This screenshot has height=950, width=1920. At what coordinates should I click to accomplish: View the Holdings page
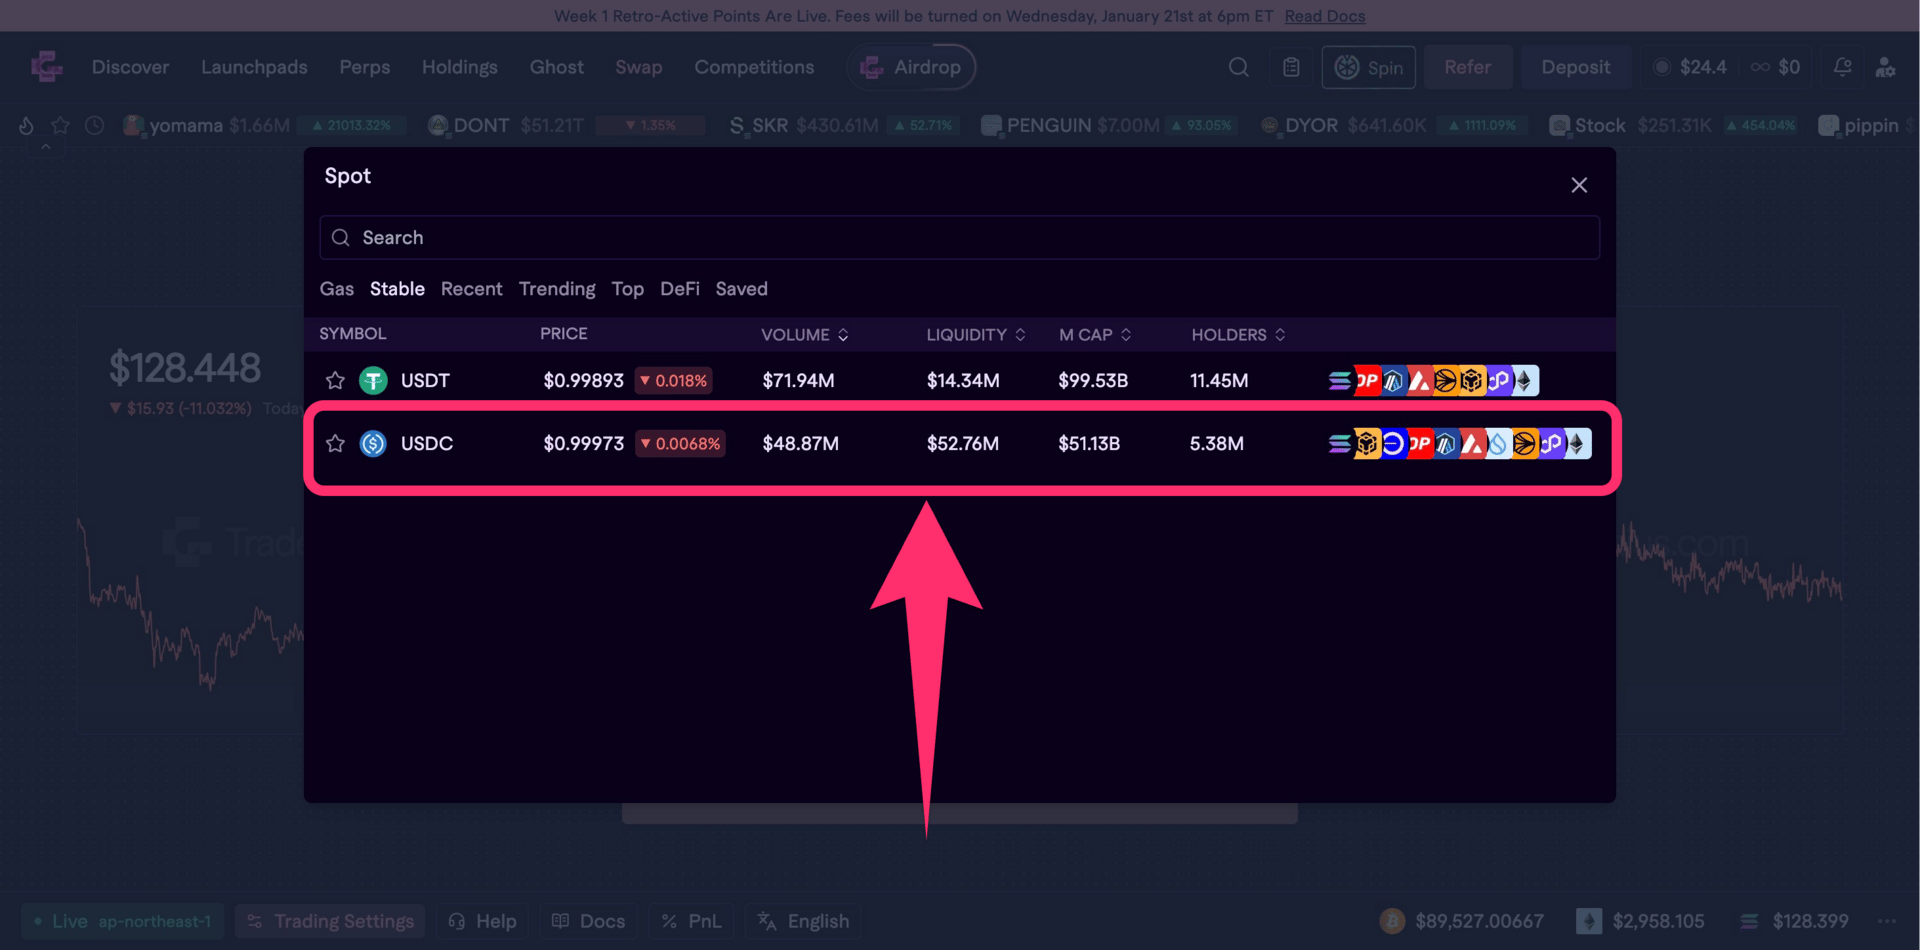[460, 67]
